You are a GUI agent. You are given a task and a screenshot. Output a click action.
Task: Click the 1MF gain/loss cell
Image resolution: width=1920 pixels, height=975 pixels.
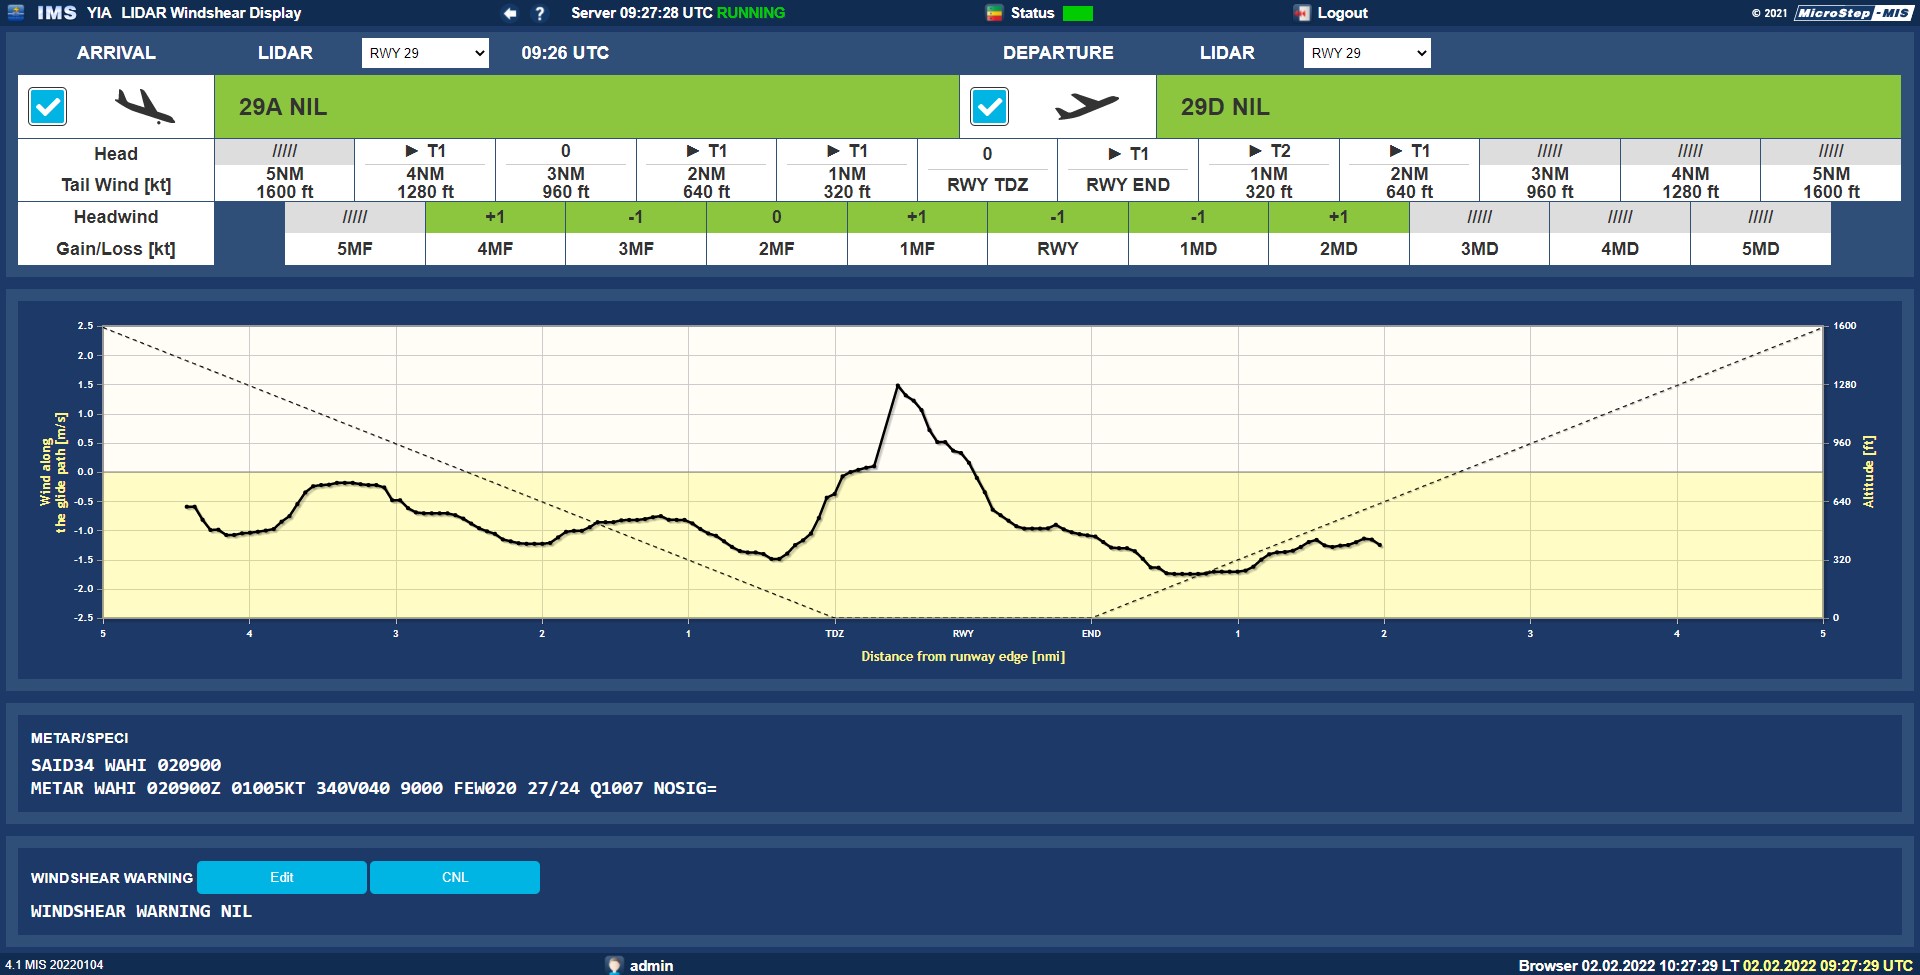coord(917,233)
